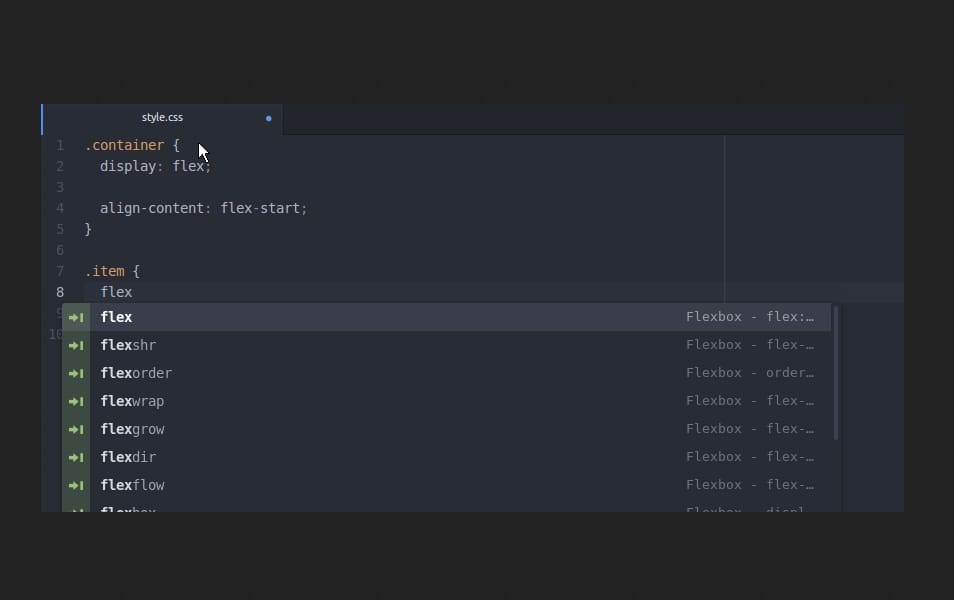Click snippet icon beside 'flex' suggestion
The height and width of the screenshot is (600, 954).
click(x=76, y=318)
